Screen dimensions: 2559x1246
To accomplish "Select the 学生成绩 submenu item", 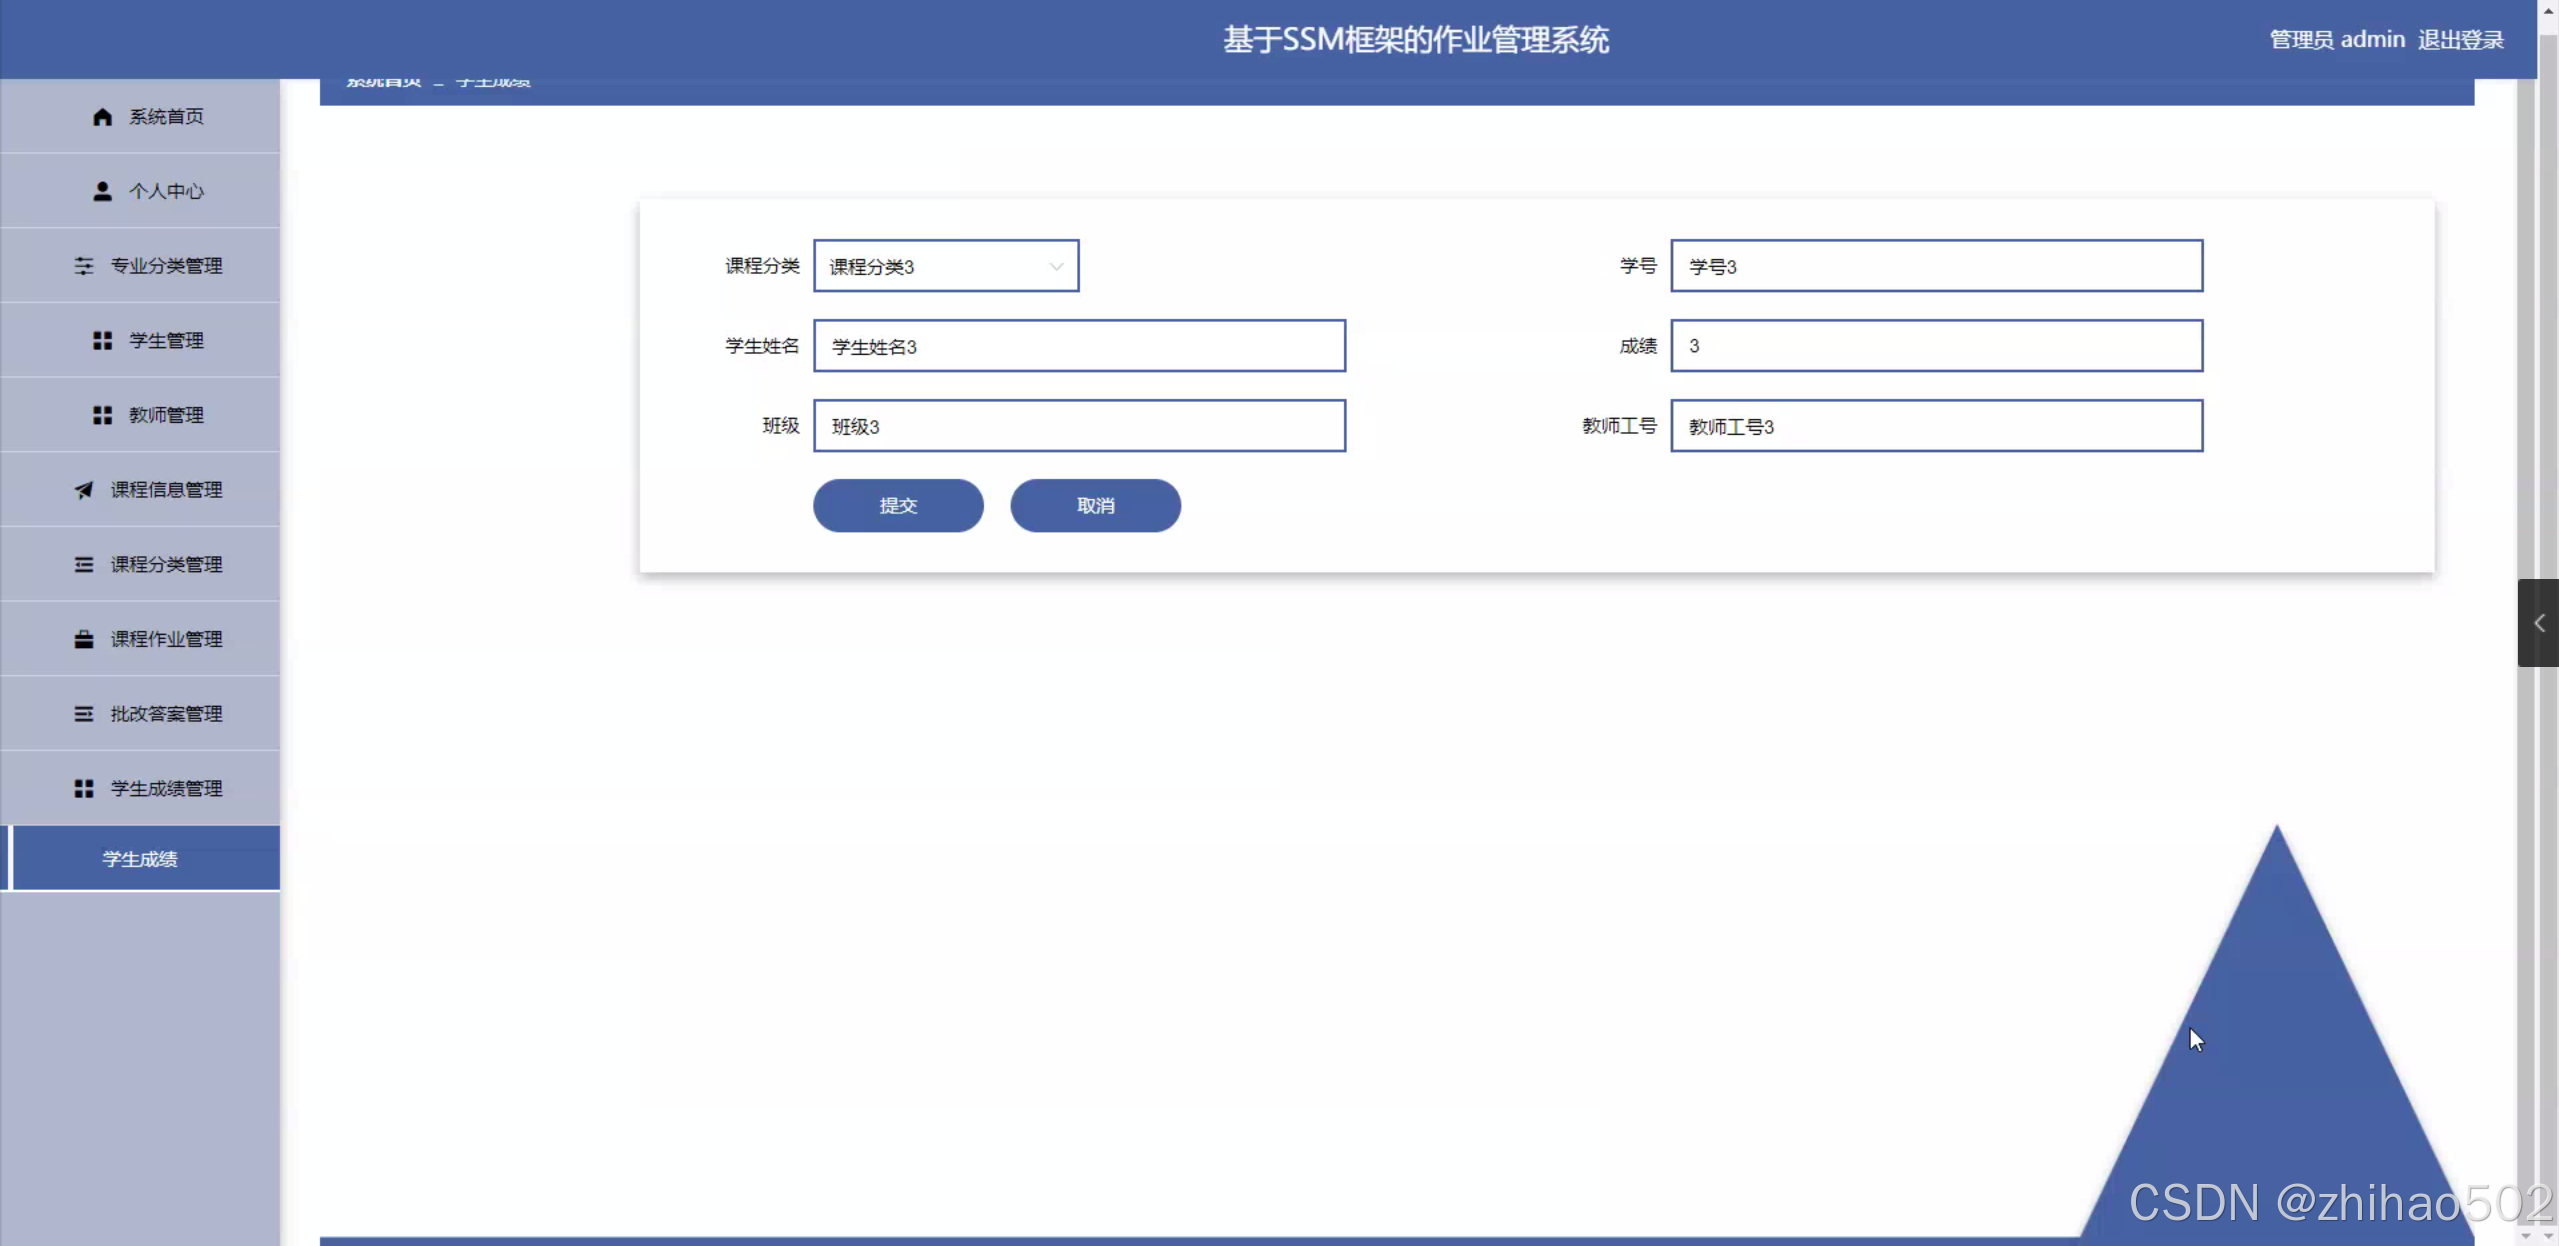I will pos(141,859).
